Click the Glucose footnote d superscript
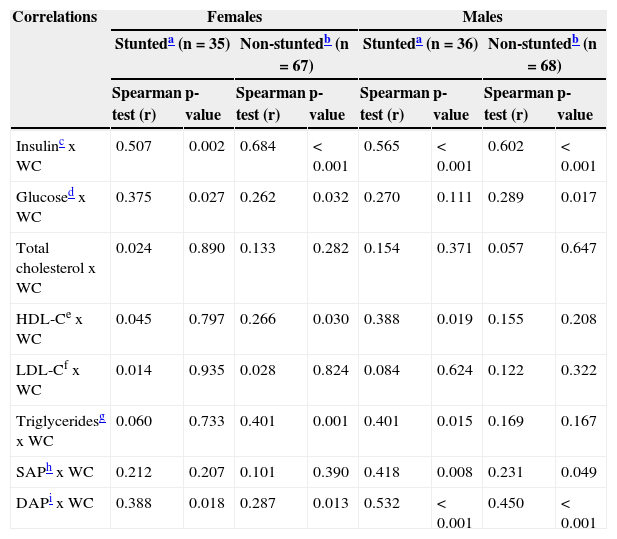The height and width of the screenshot is (539, 617). click(x=70, y=194)
